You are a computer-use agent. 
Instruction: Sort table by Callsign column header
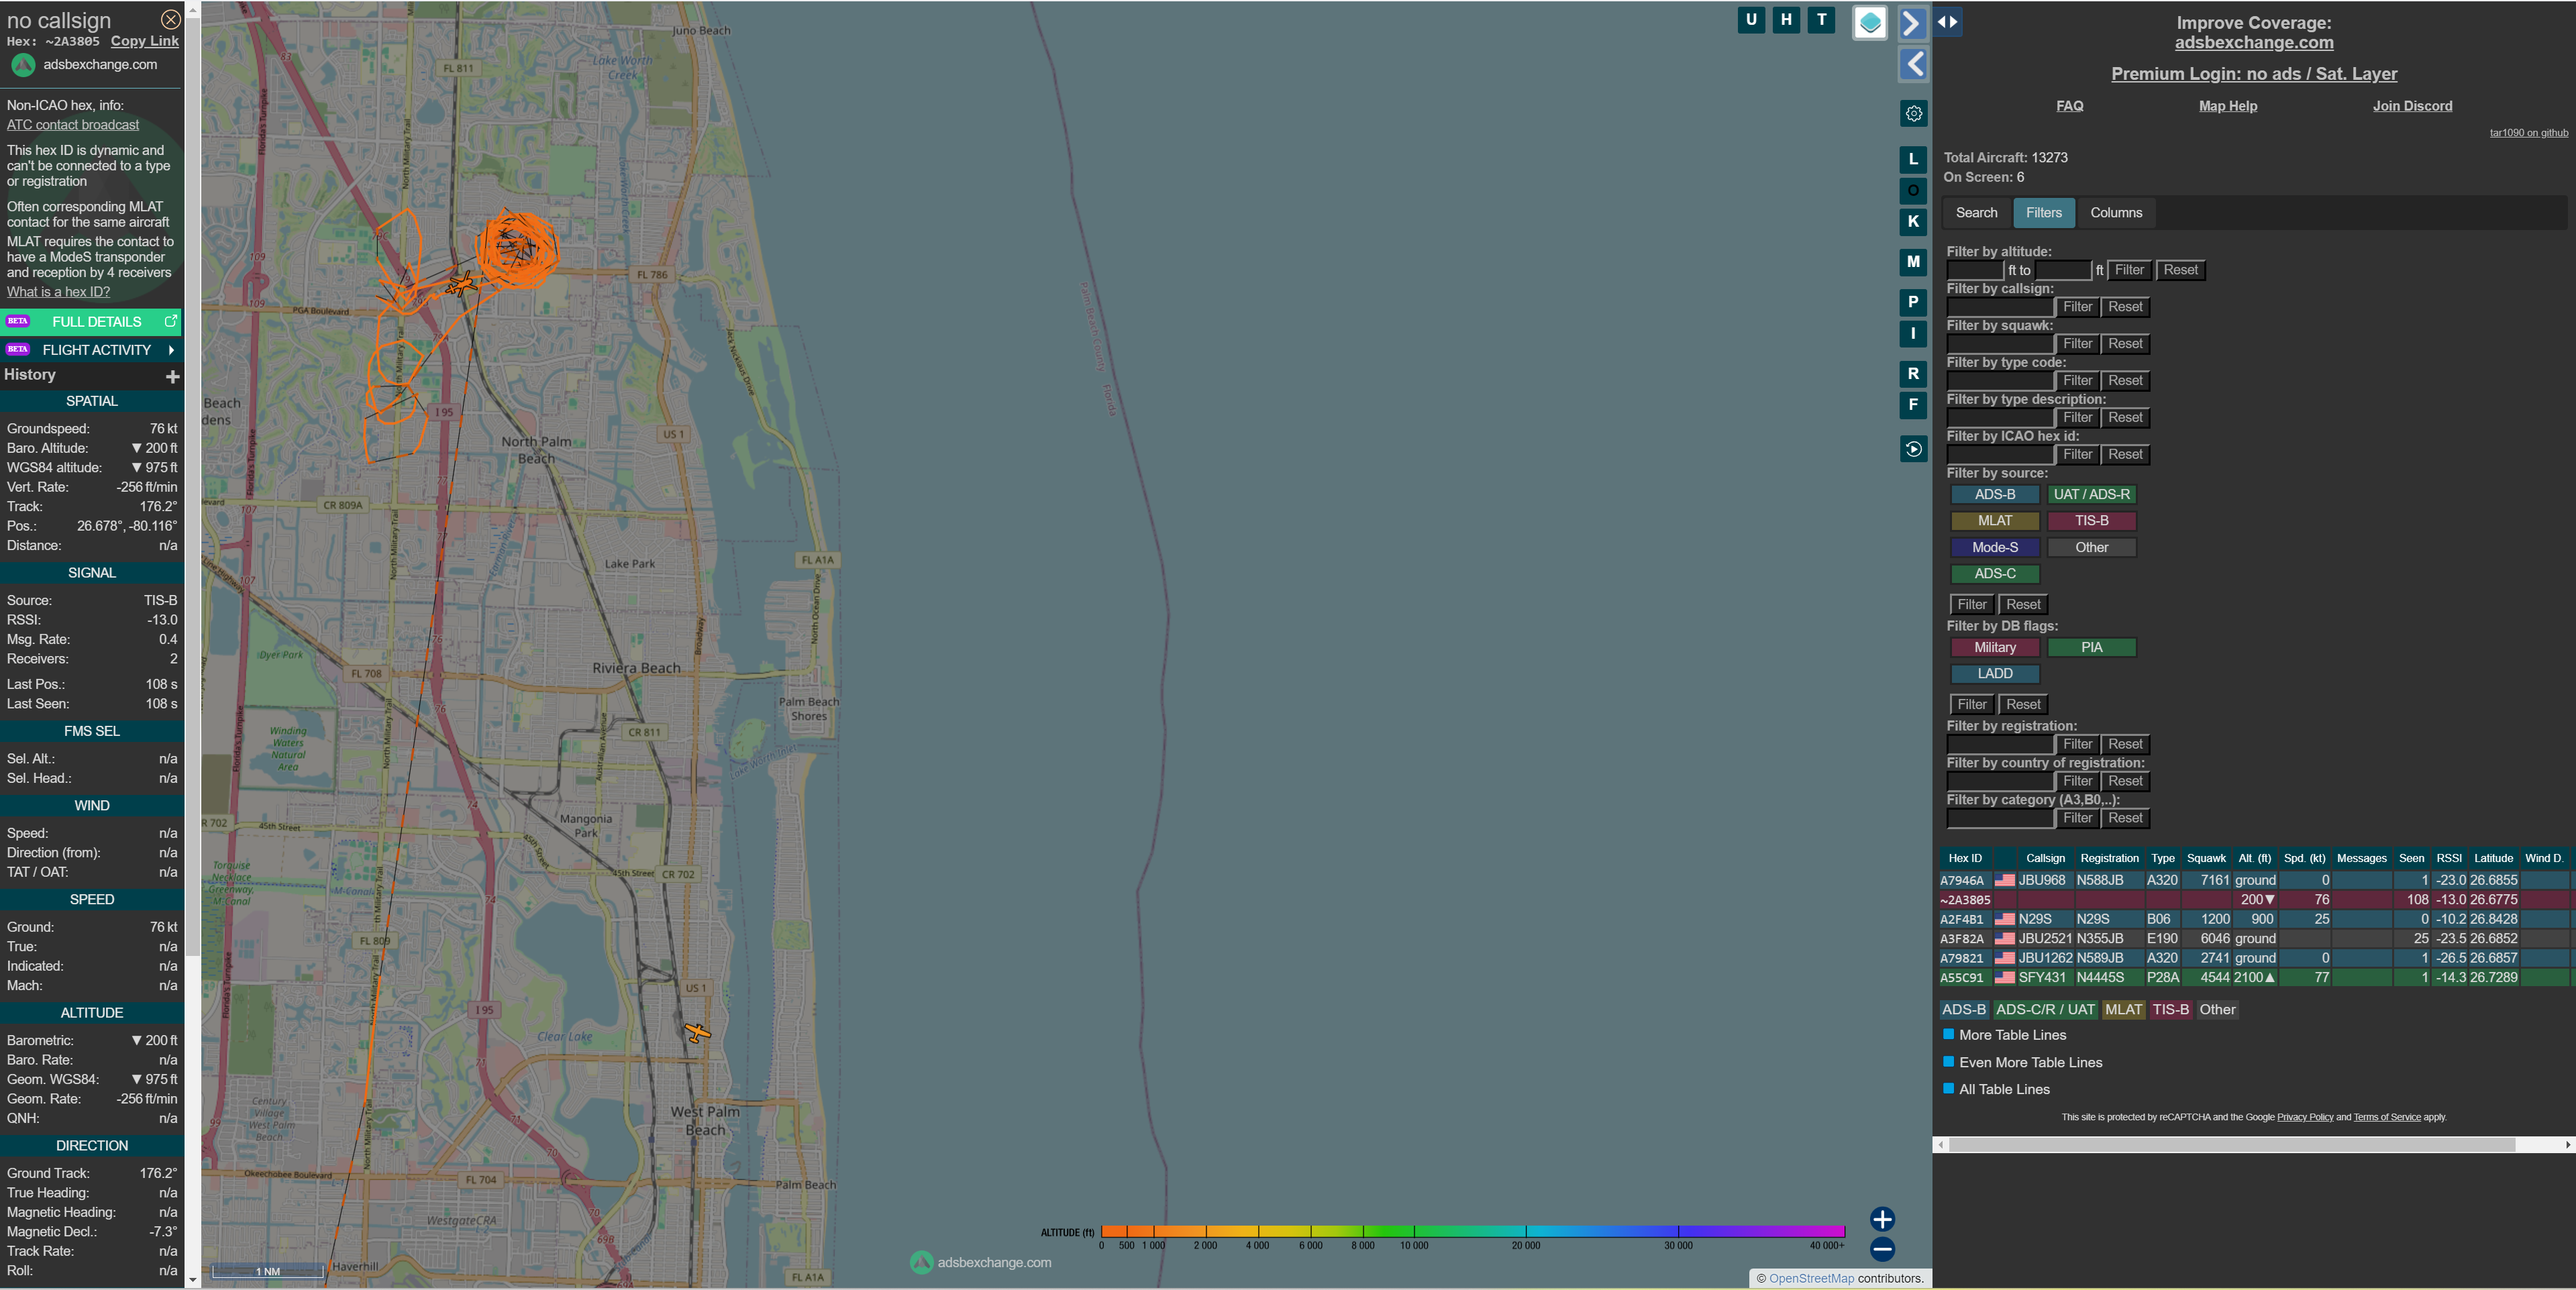click(x=2045, y=858)
